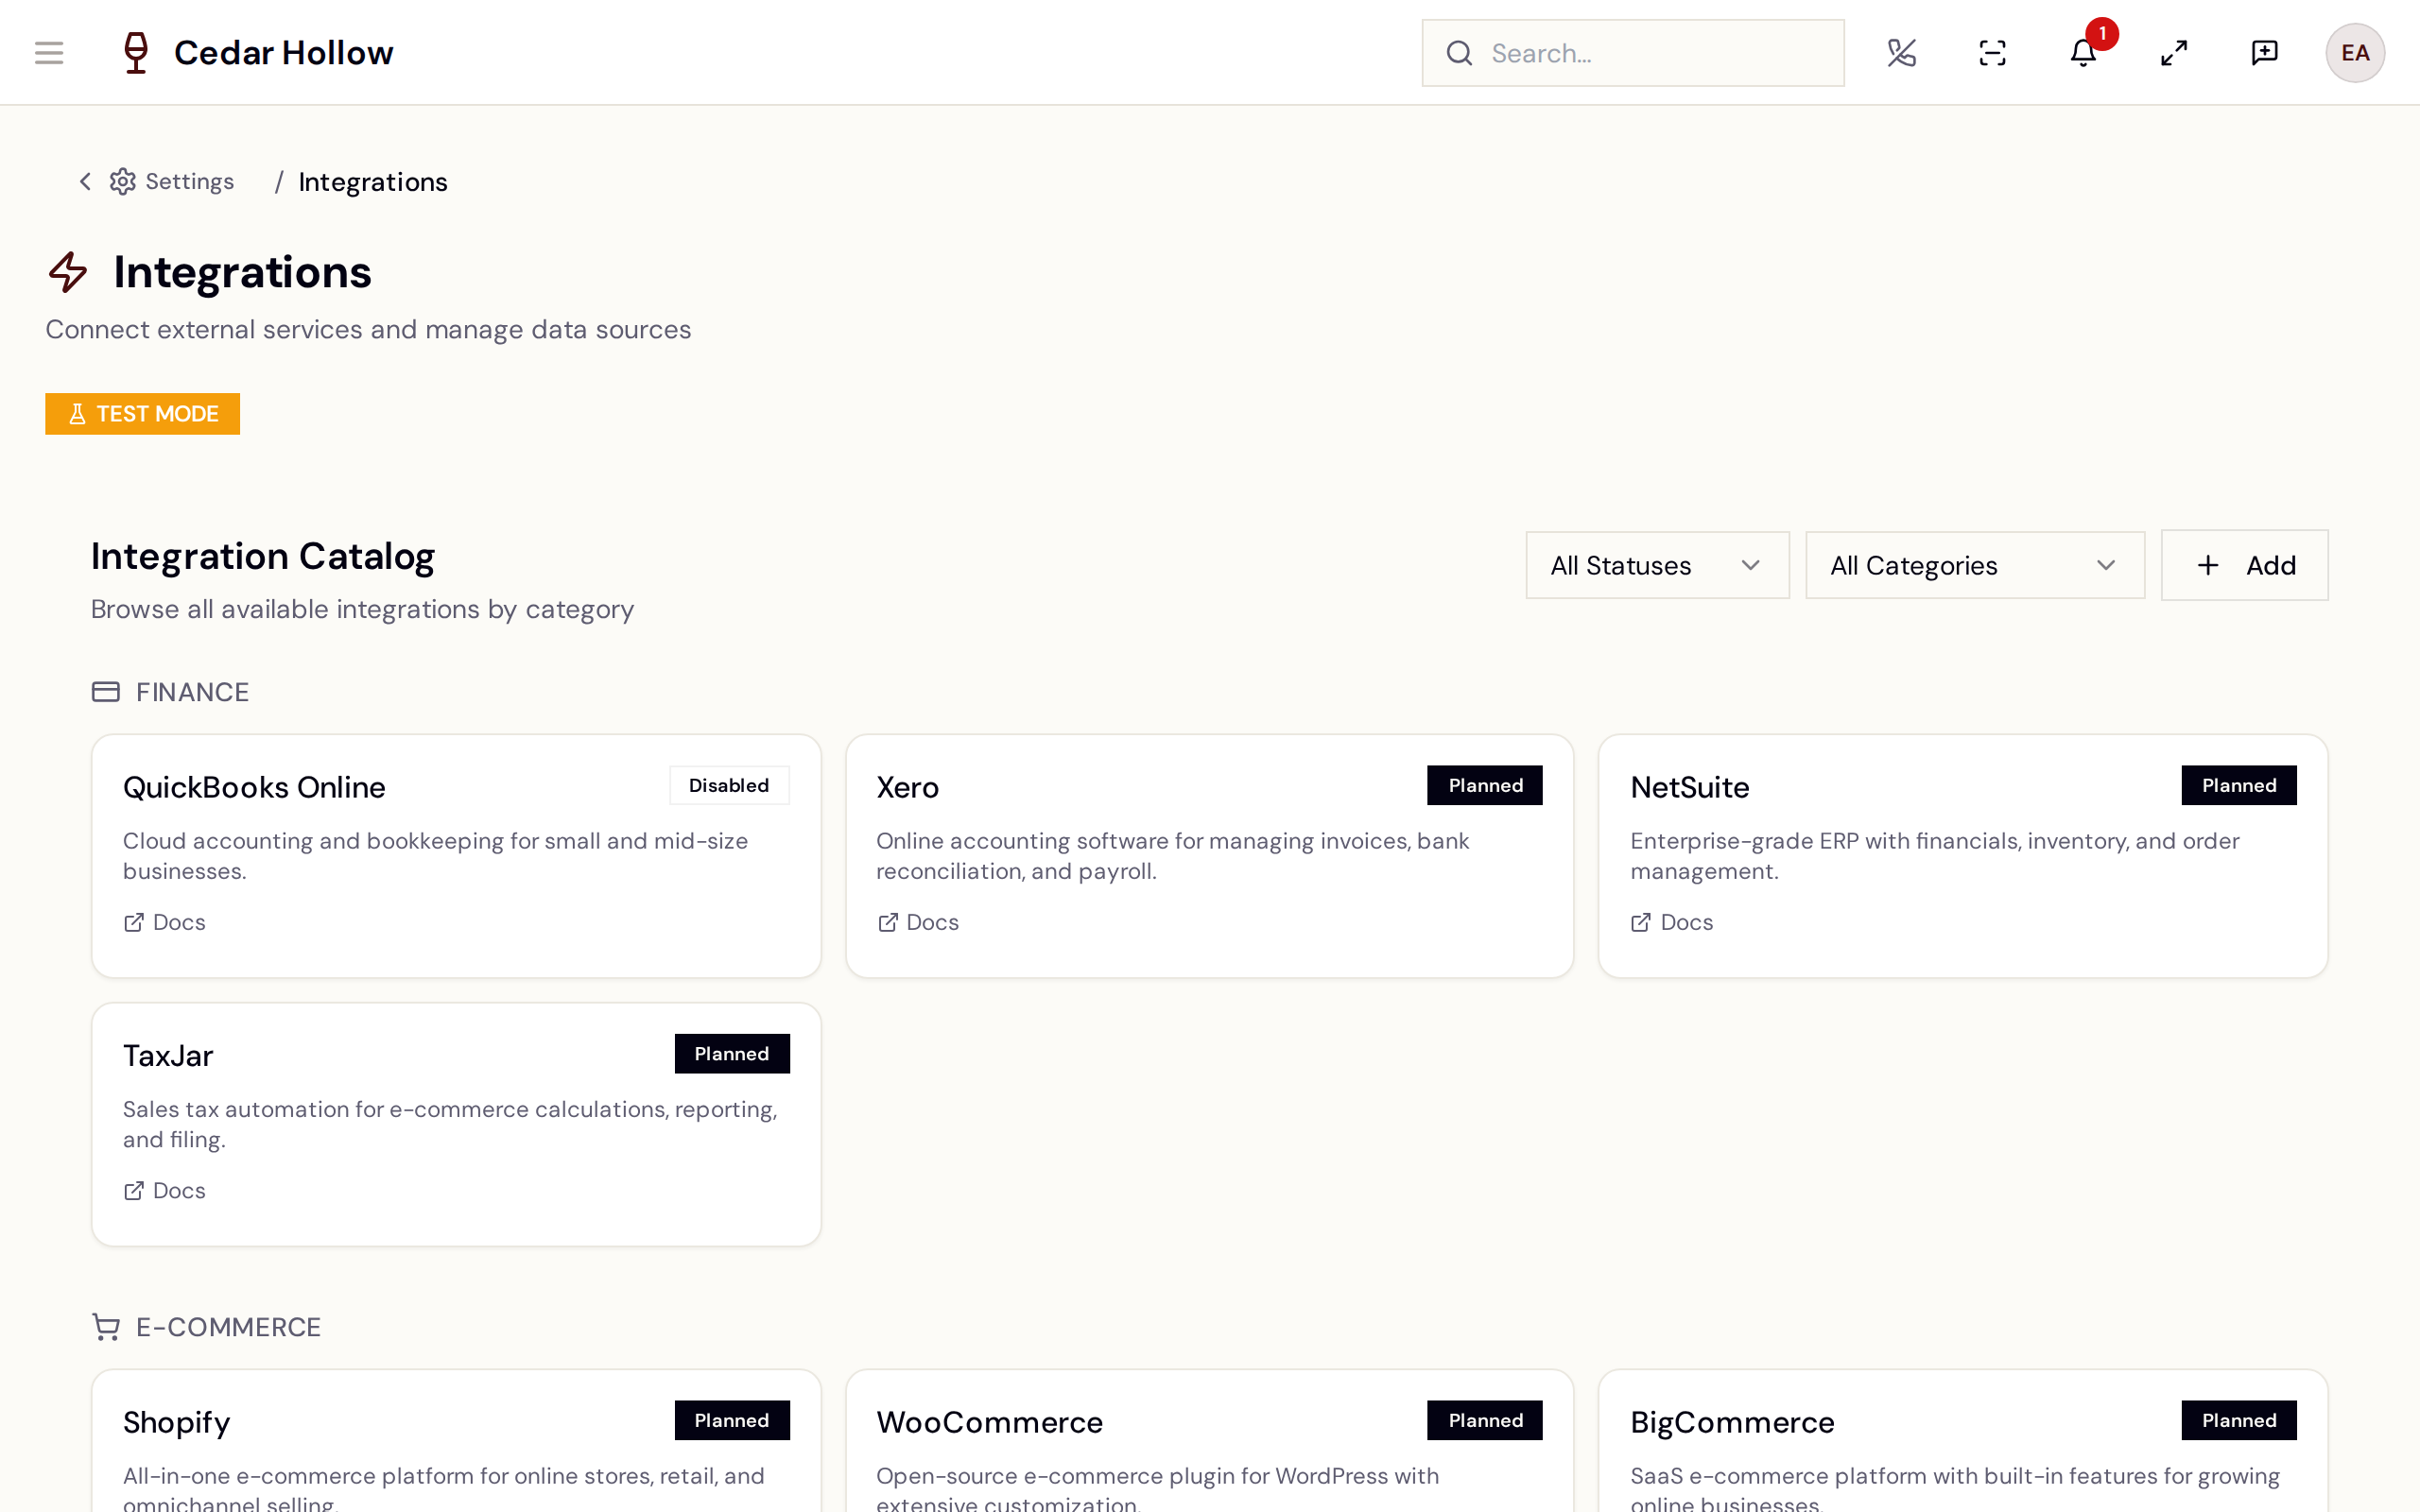The width and height of the screenshot is (2420, 1512).
Task: Open the BigCommerce integration card
Action: [1963, 1441]
